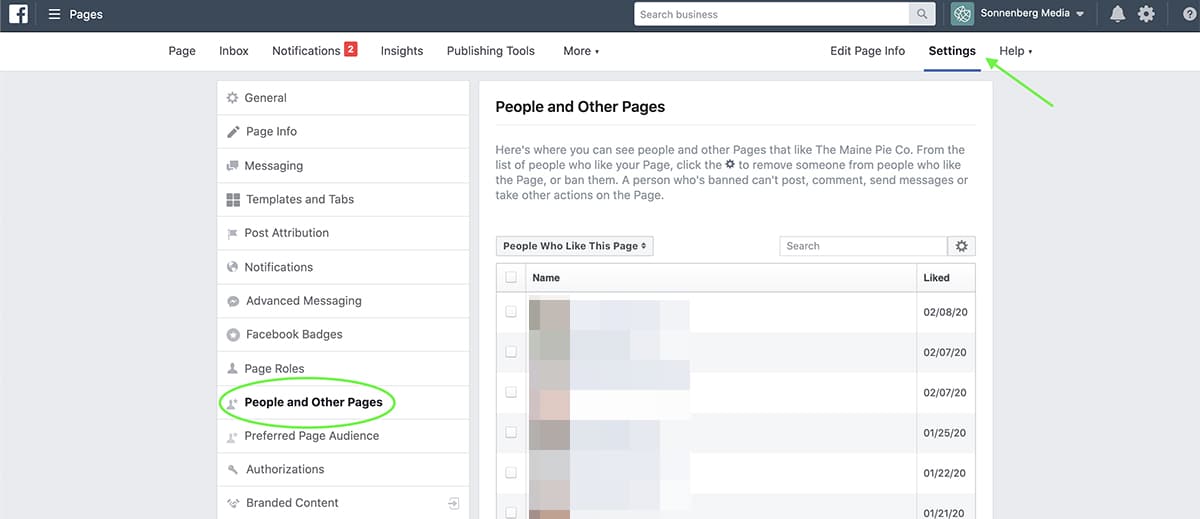
Task: Click the Facebook logo icon
Action: tap(18, 14)
